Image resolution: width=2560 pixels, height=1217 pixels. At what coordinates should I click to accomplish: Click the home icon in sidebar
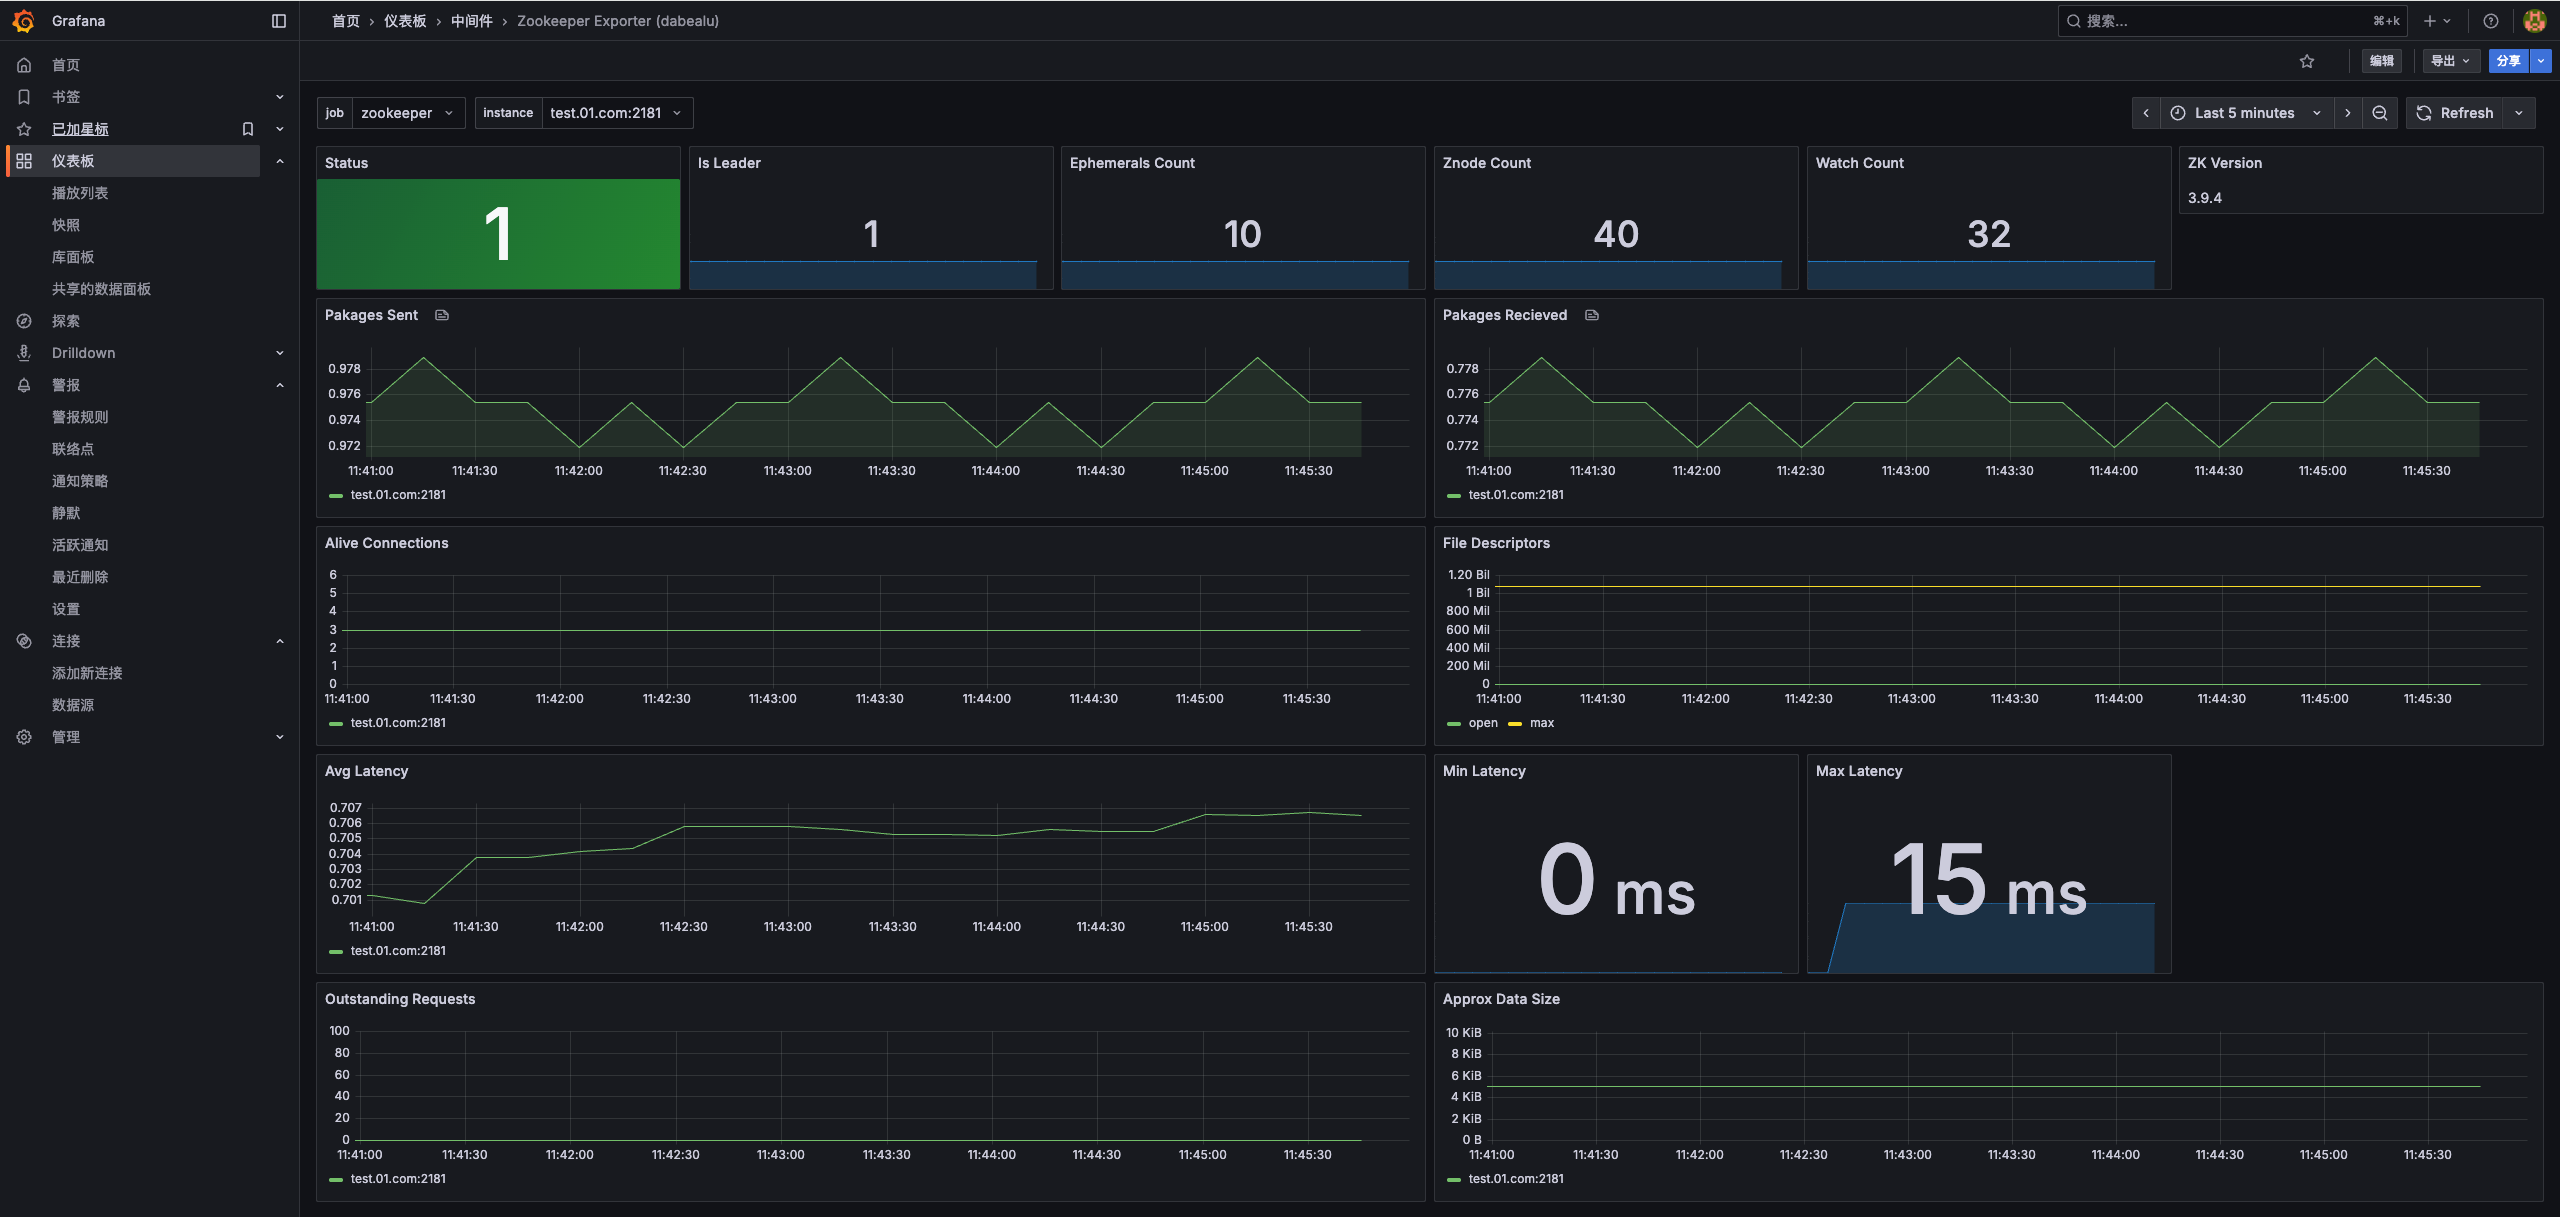(x=24, y=65)
